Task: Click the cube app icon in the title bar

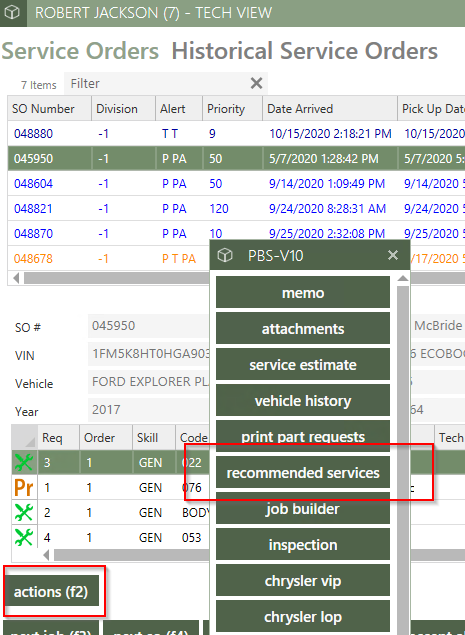Action: point(12,13)
